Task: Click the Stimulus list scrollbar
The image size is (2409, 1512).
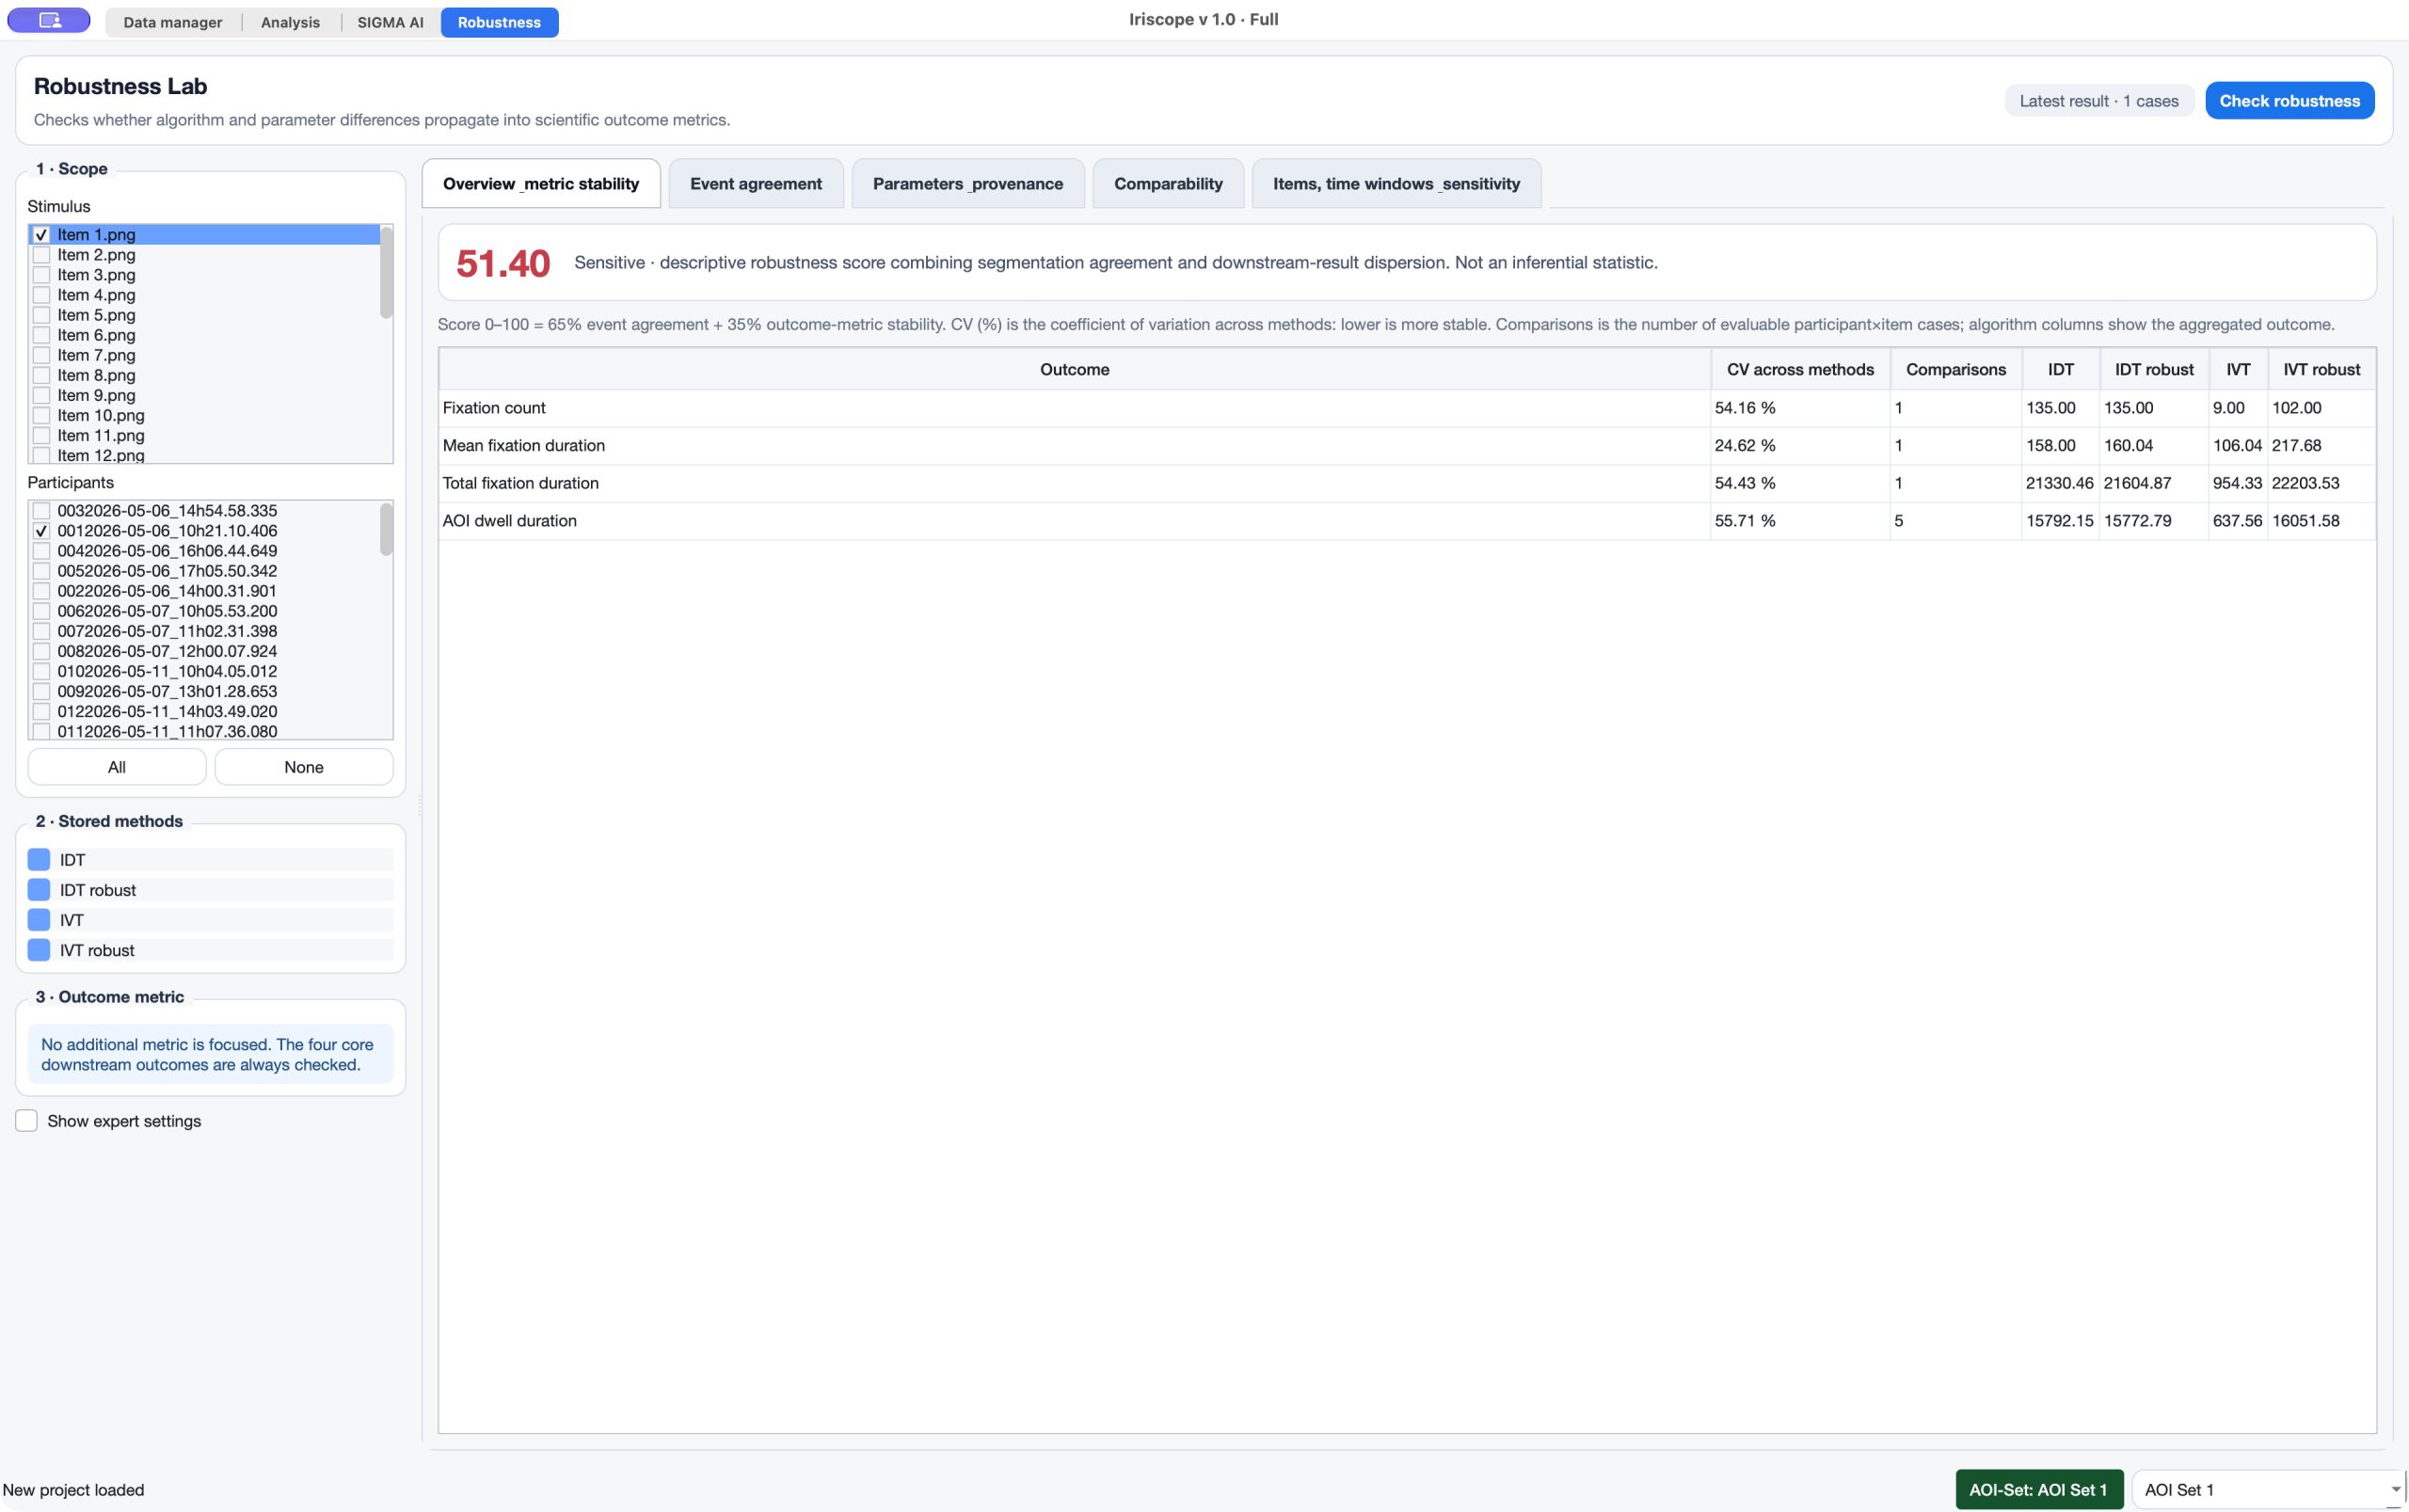Action: pos(386,272)
